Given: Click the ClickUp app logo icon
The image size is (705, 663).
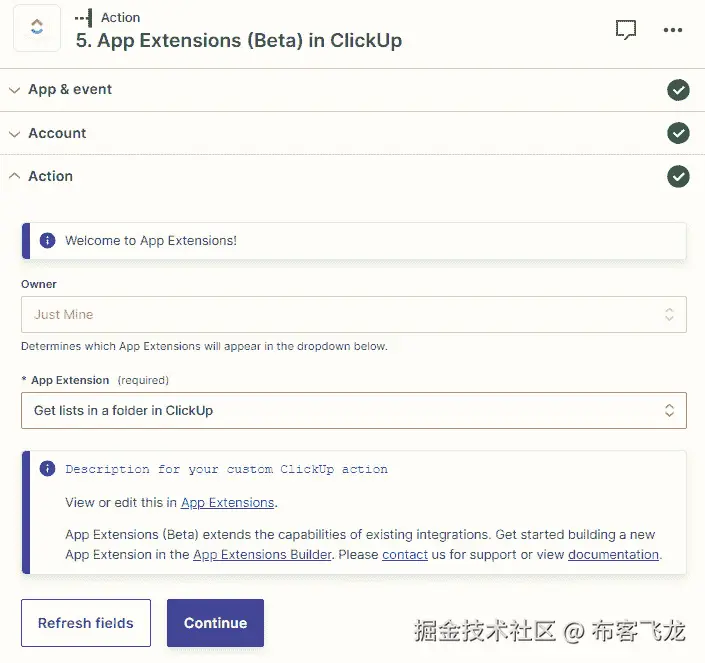Looking at the screenshot, I should pos(37,28).
